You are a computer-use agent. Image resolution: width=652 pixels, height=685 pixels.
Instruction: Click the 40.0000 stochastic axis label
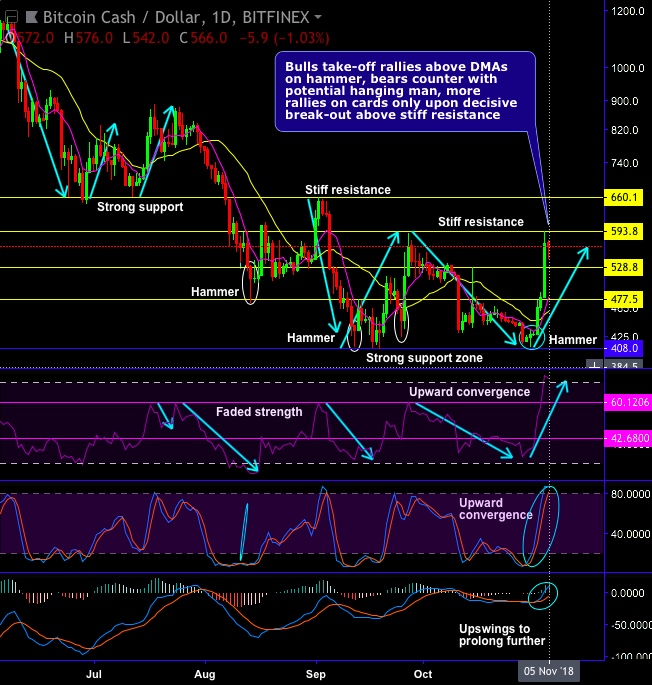click(x=630, y=534)
